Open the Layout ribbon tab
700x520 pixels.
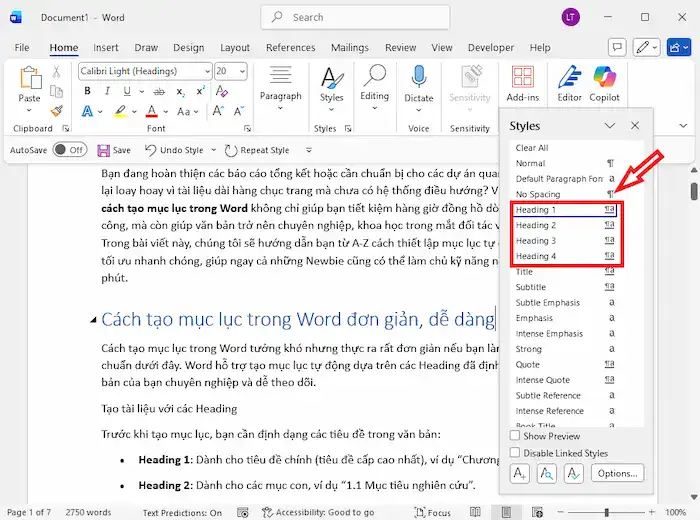(x=235, y=47)
